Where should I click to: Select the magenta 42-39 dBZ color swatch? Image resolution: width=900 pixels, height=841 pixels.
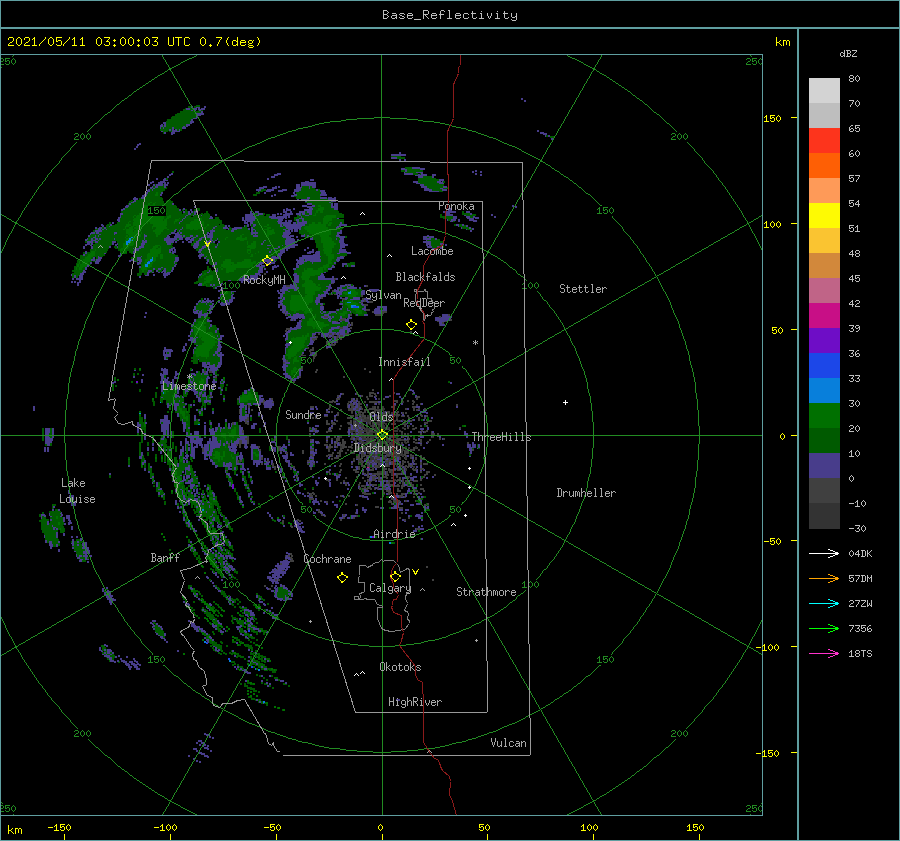(x=824, y=315)
